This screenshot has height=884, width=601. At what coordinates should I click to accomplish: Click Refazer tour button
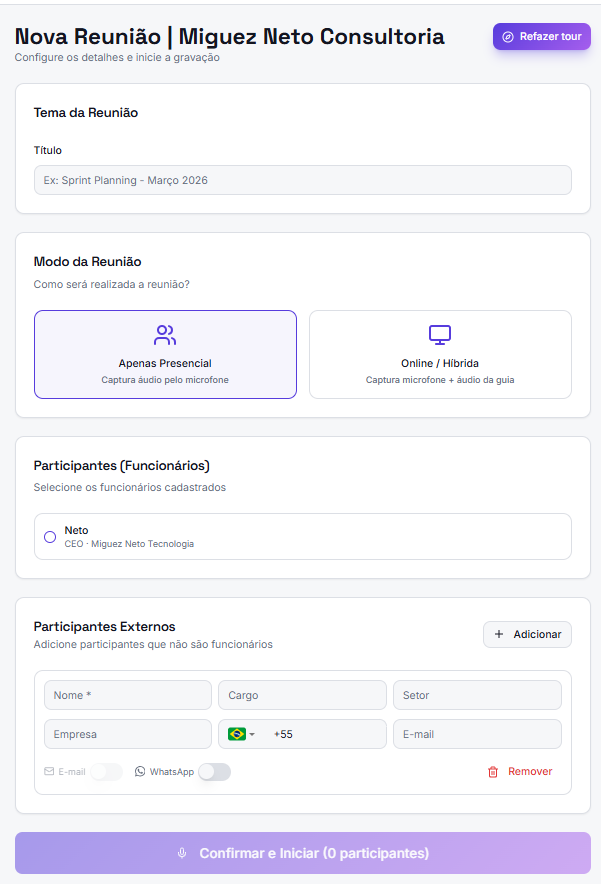pos(542,37)
